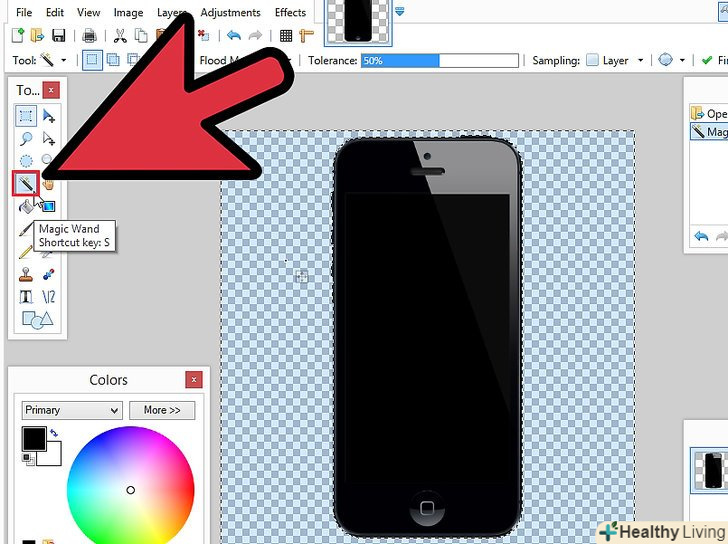728x544 pixels.
Task: Select the Ellipse Select tool
Action: (26, 161)
